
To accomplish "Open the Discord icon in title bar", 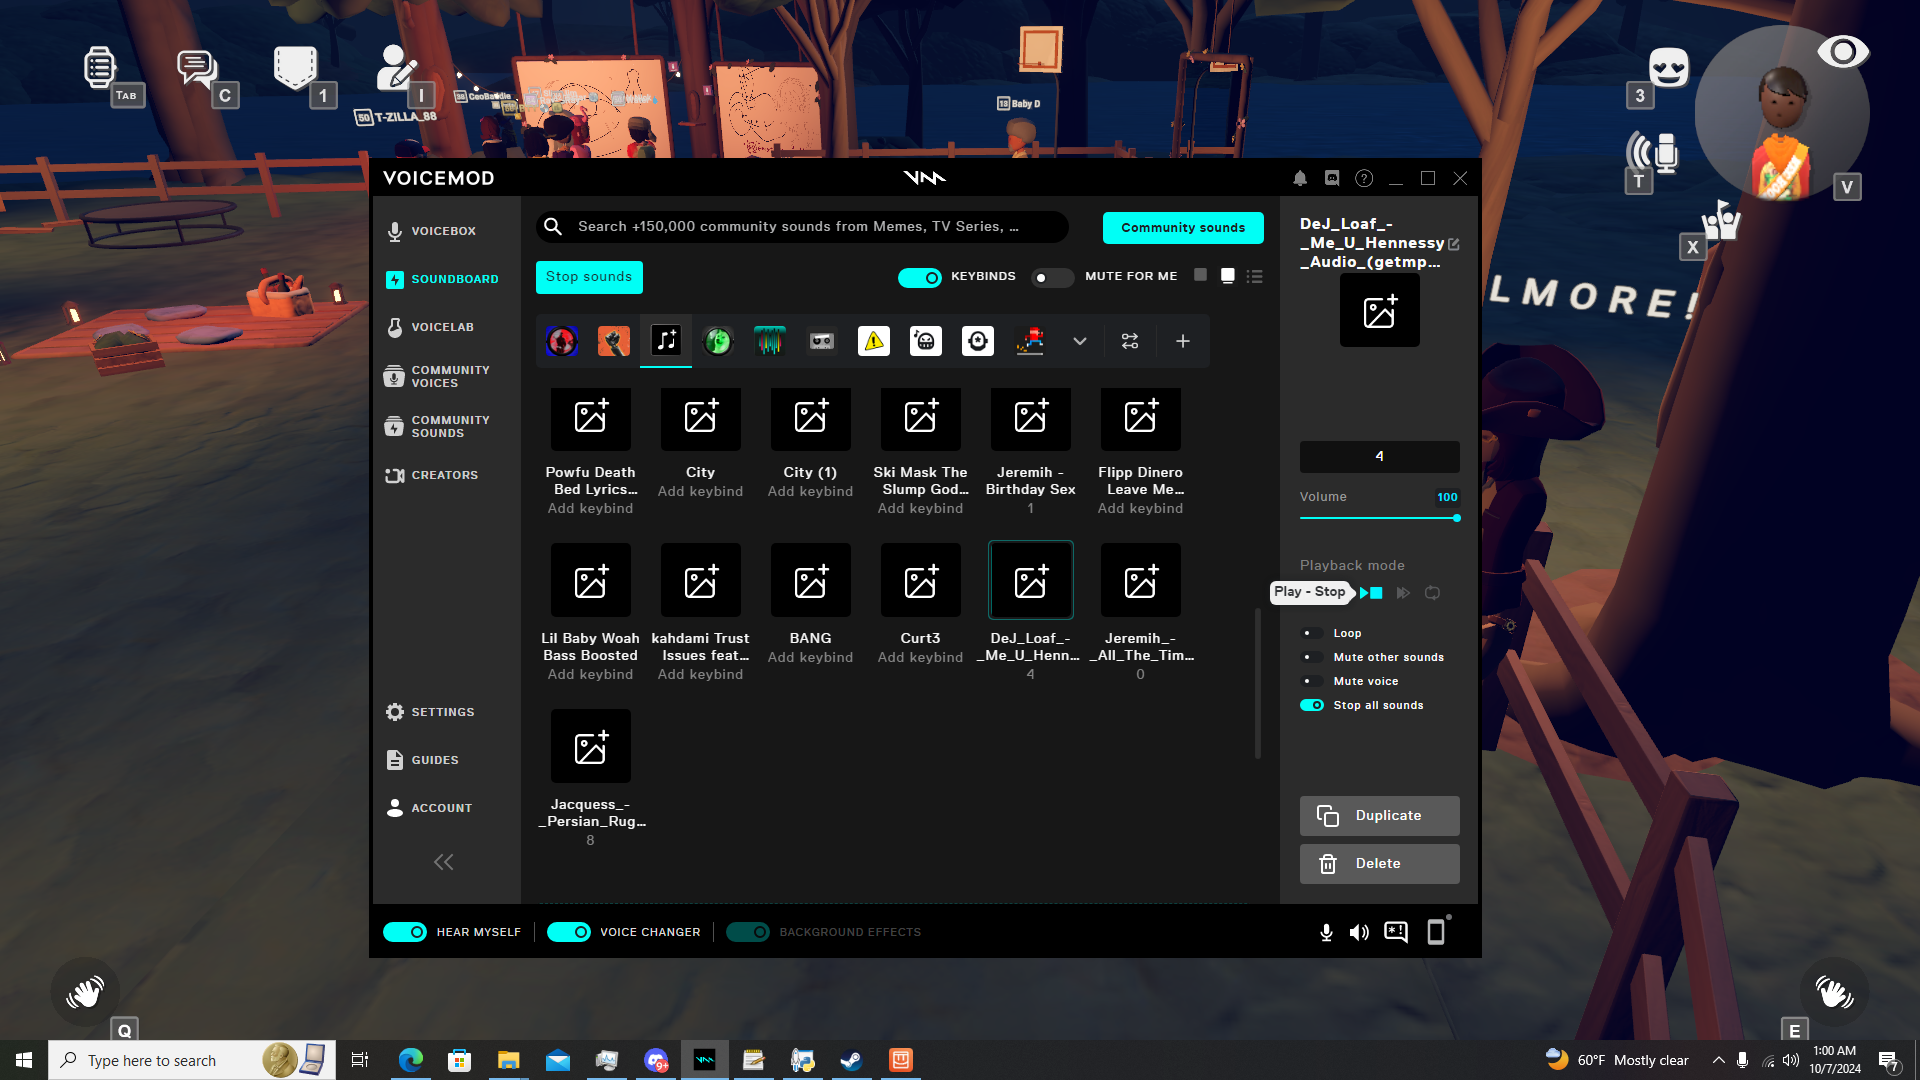I will coord(1332,178).
